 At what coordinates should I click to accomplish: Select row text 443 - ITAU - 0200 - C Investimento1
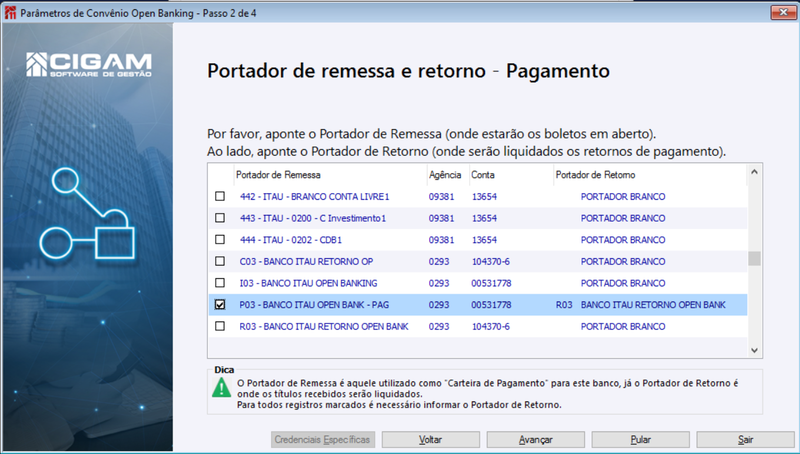[x=313, y=218]
